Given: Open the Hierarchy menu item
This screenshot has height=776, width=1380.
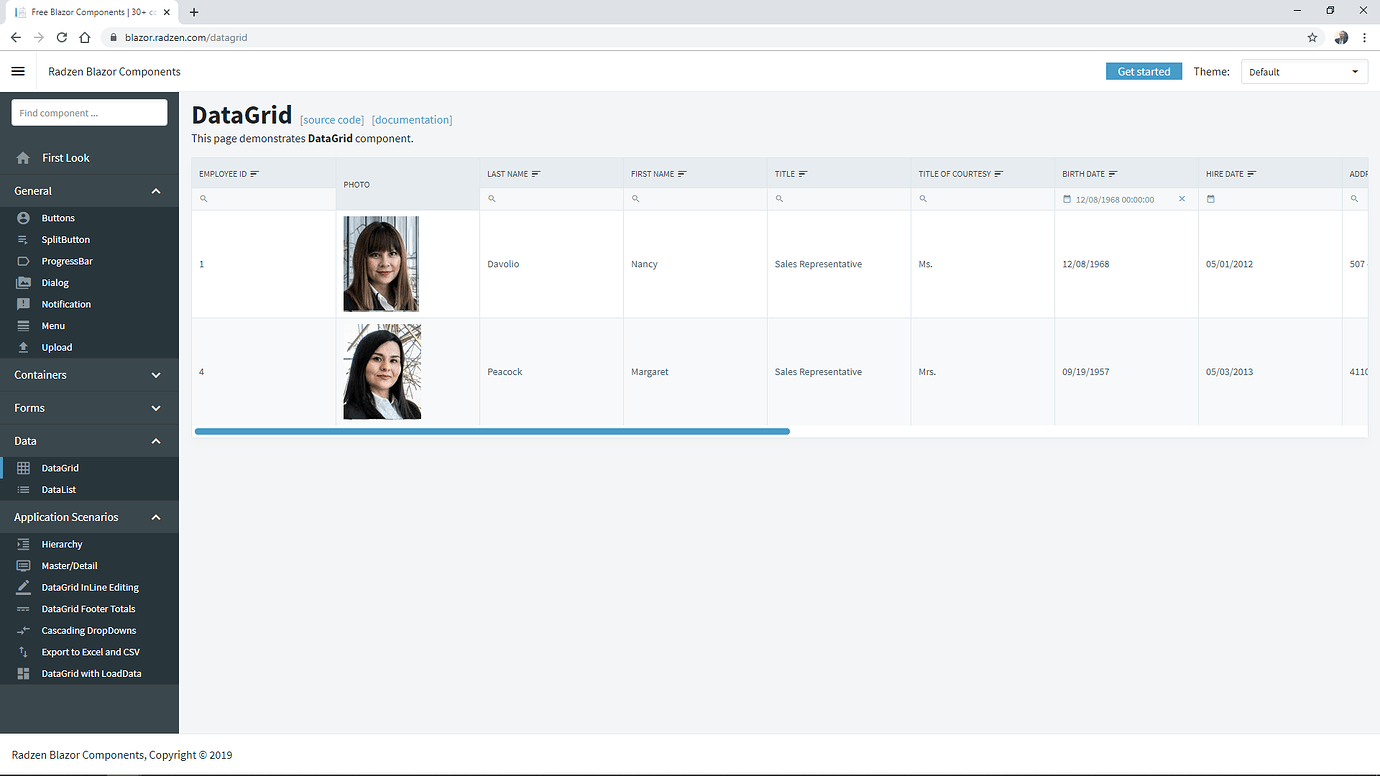Looking at the screenshot, I should coord(62,545).
